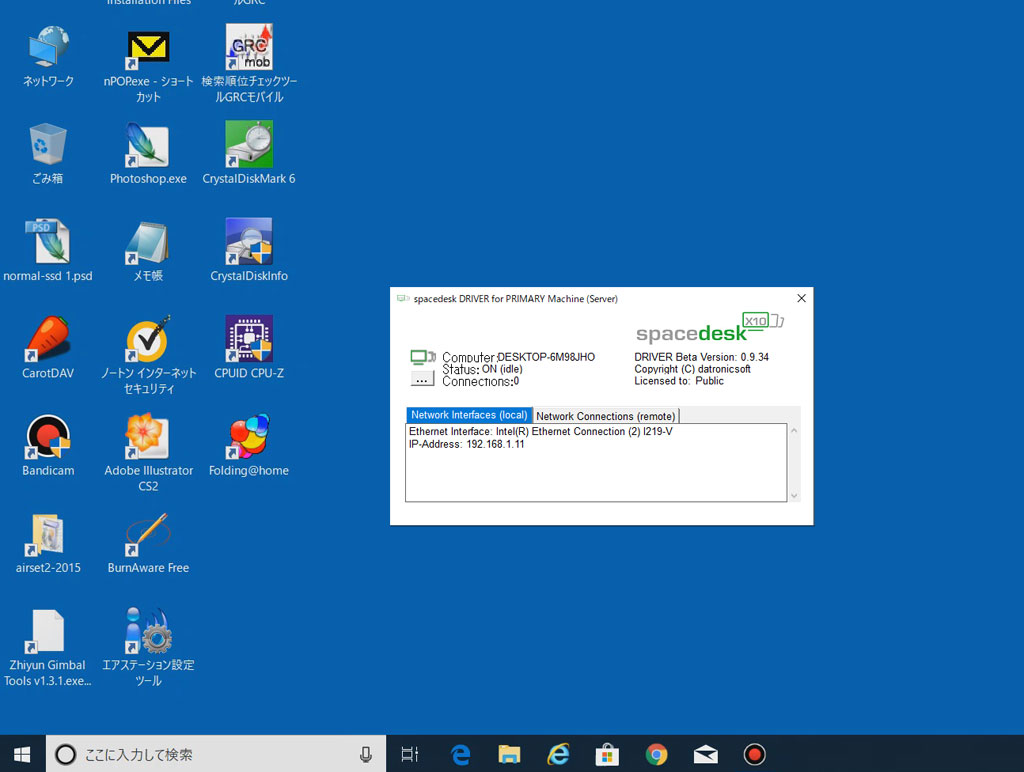Open the CarotDAV shortcut icon
The height and width of the screenshot is (772, 1024).
pos(48,340)
